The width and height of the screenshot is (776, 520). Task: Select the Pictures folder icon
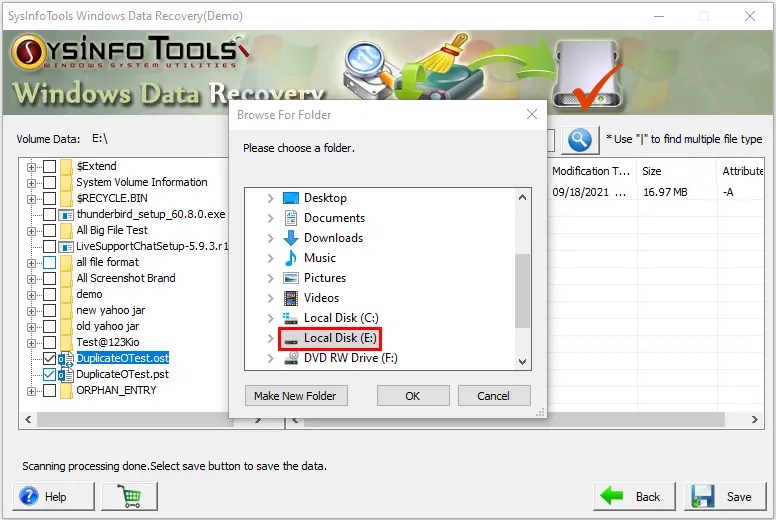click(x=291, y=278)
